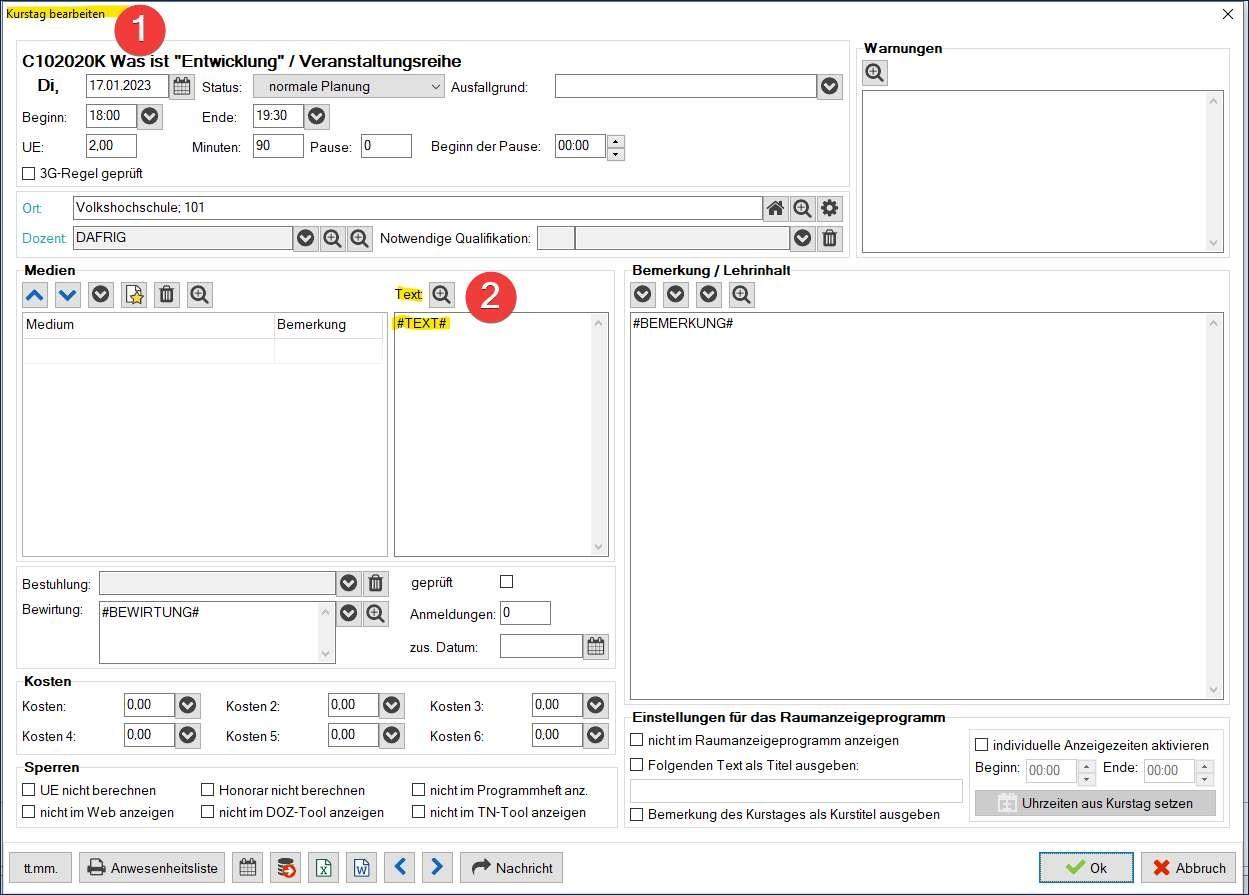Check Bemerkung des Kurstages als Kurstitel ausgeben
Image resolution: width=1249 pixels, height=895 pixels.
pos(637,814)
